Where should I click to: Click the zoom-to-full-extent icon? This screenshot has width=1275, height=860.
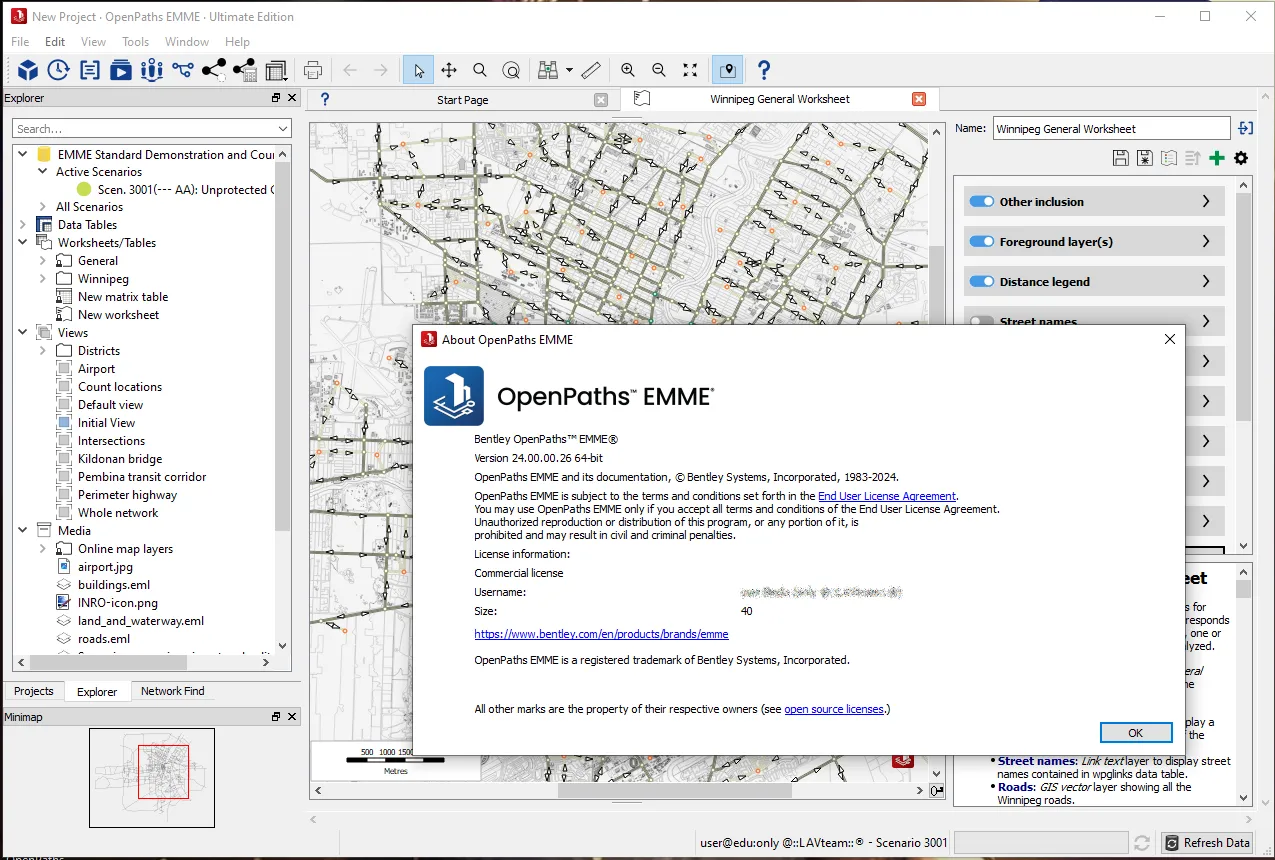coord(689,70)
